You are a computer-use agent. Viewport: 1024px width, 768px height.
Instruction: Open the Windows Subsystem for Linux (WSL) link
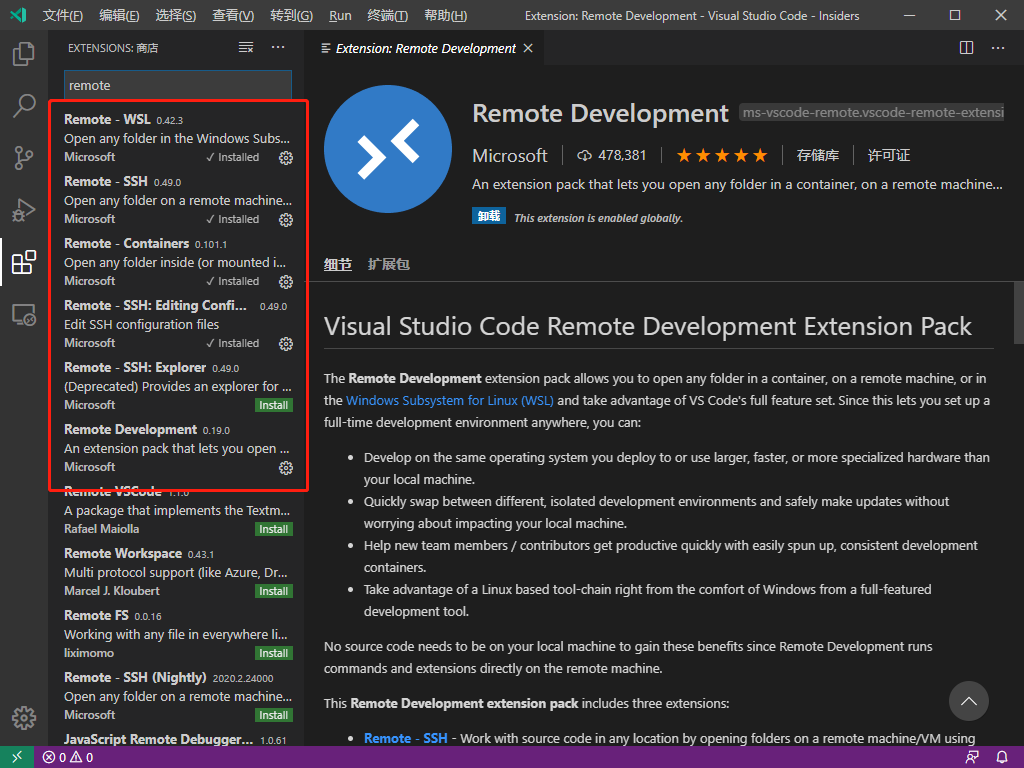450,400
